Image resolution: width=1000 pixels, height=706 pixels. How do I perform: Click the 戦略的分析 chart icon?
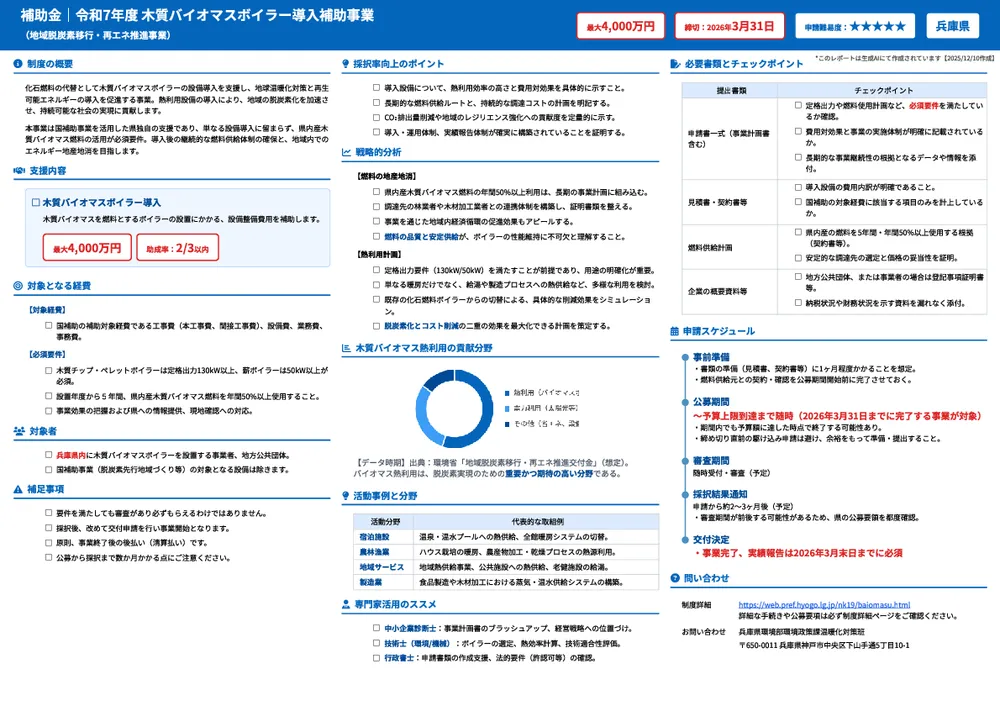click(346, 152)
